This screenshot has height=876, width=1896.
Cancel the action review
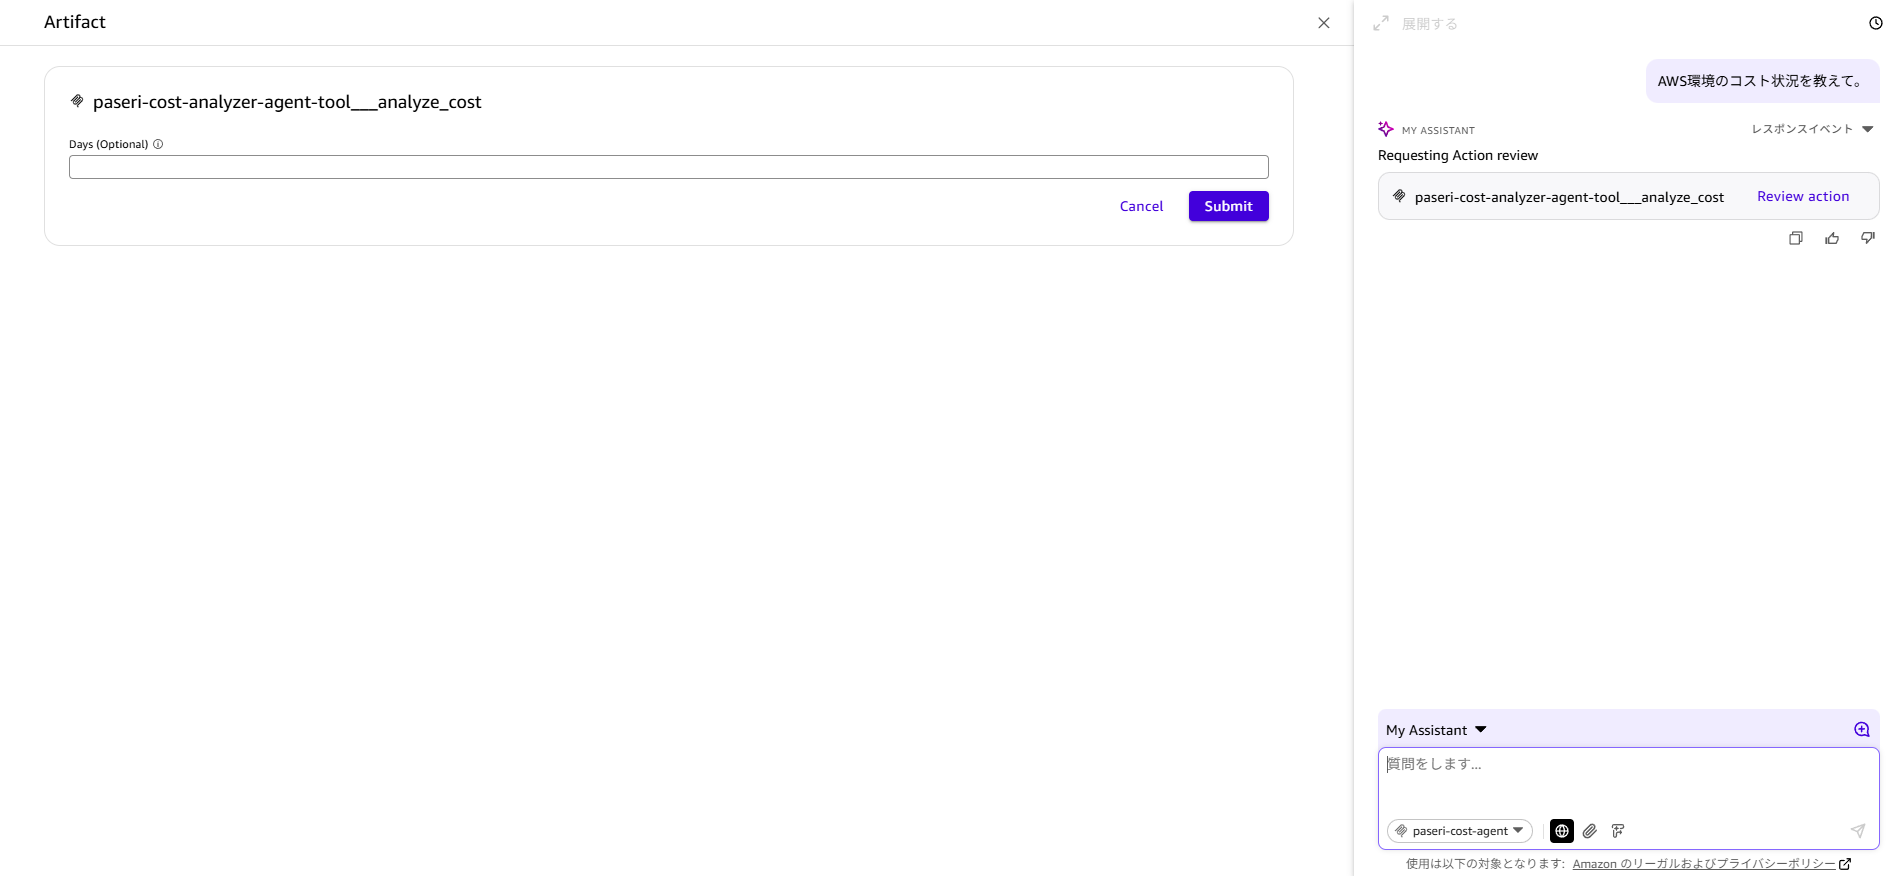click(1140, 206)
